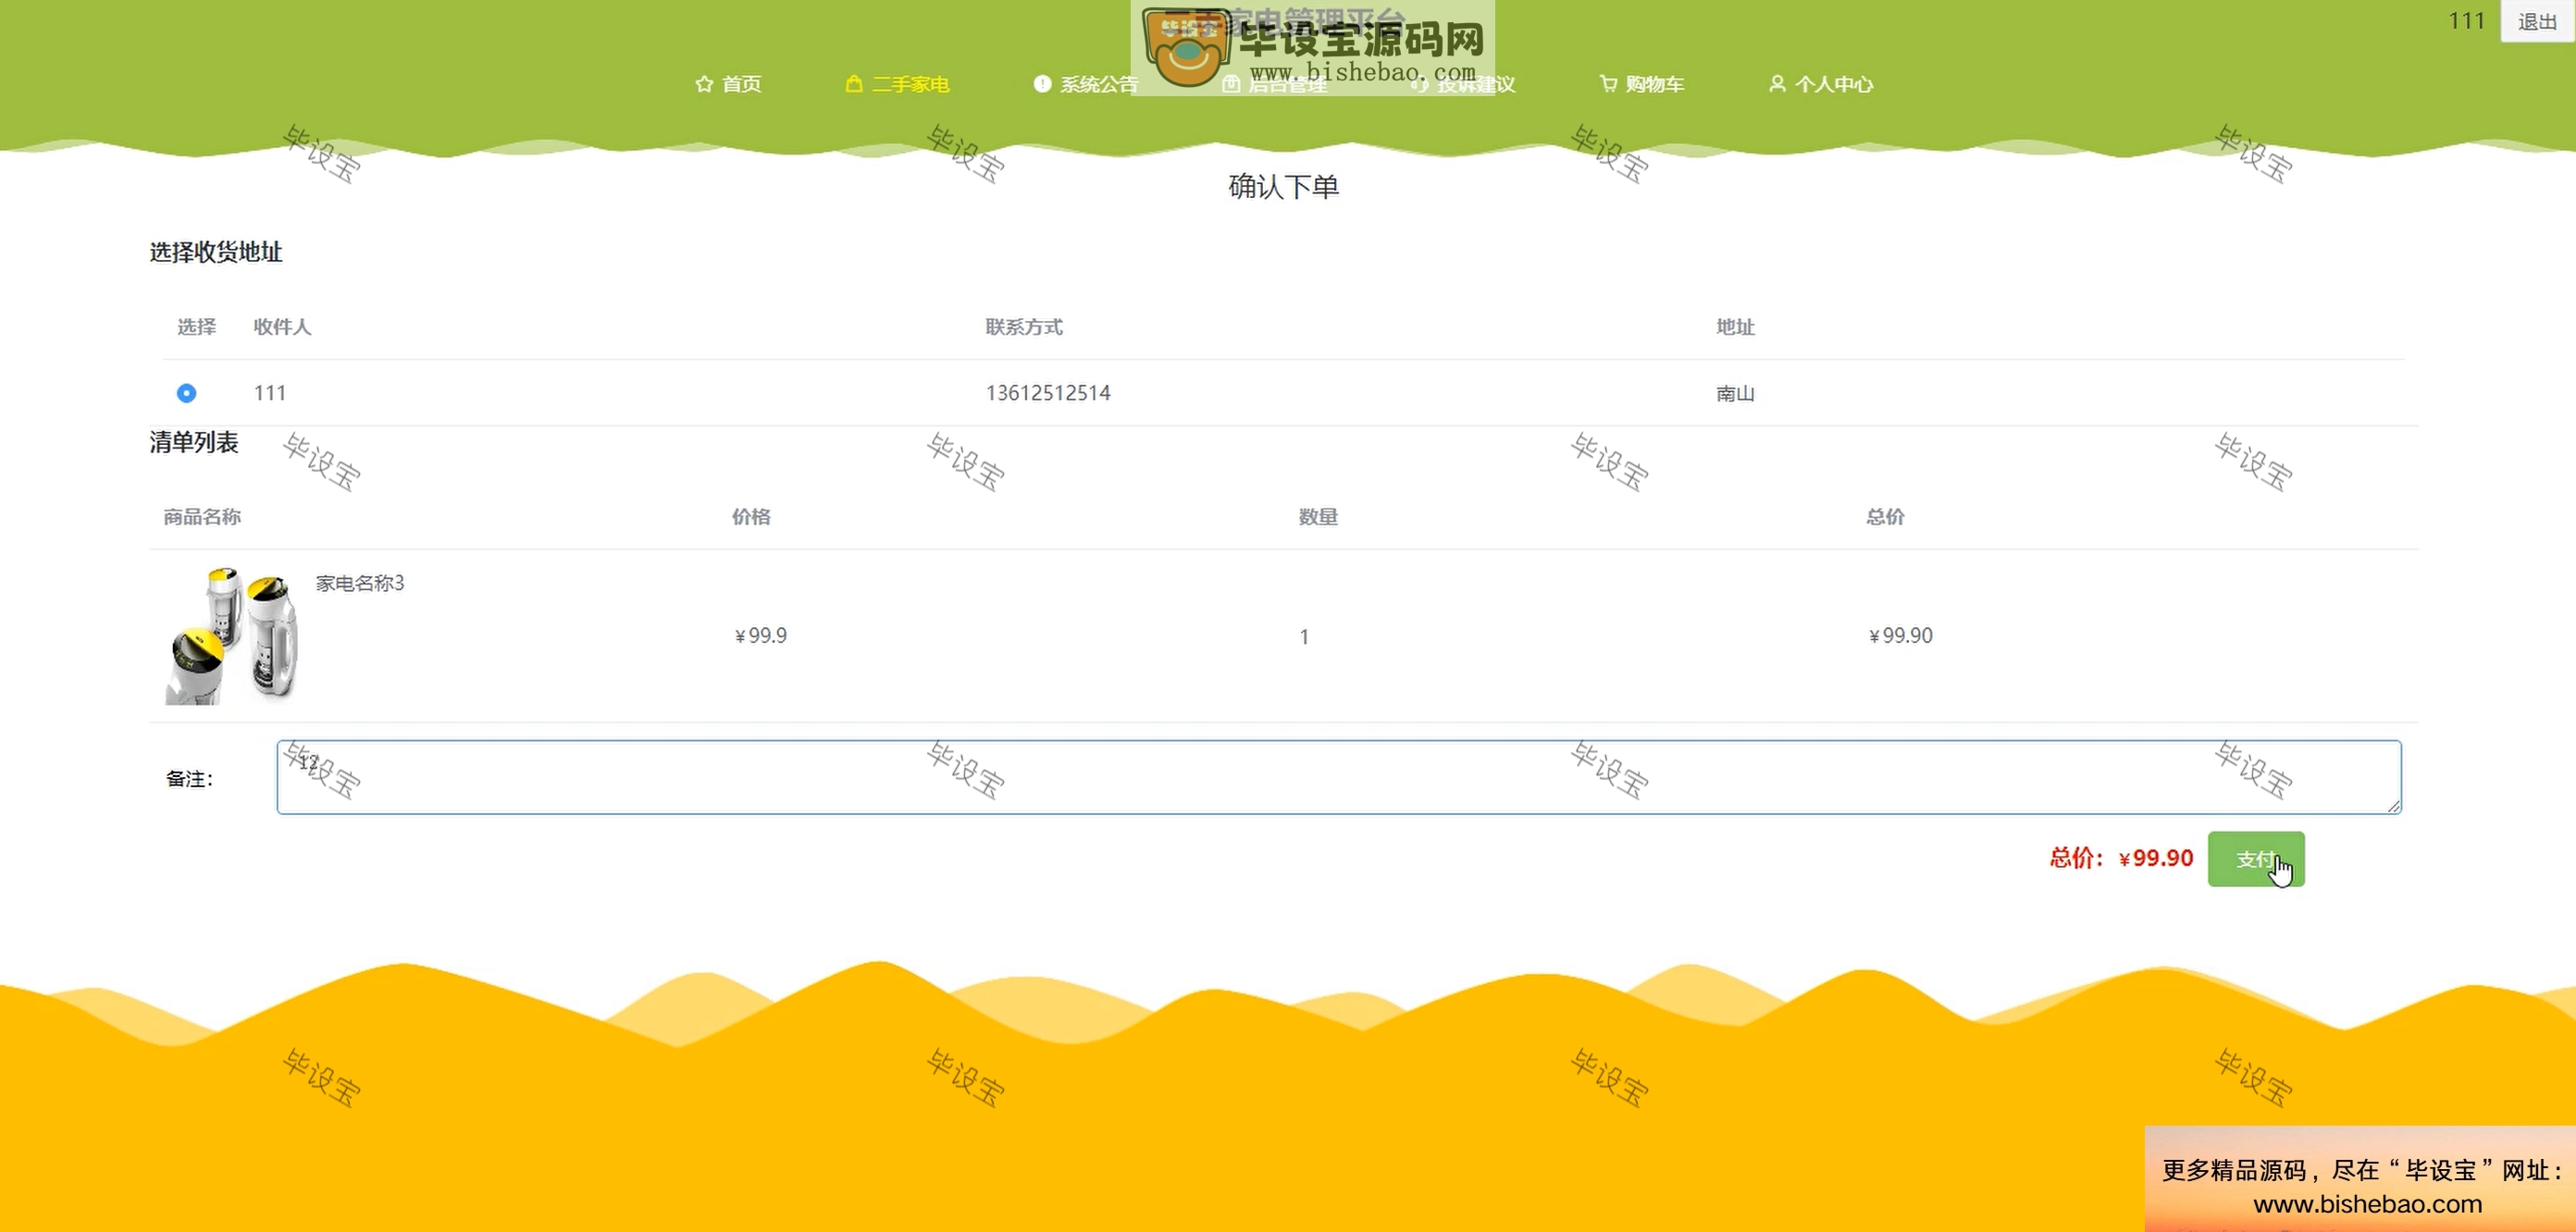Image resolution: width=2576 pixels, height=1232 pixels.
Task: Click the 家电名称3 product thumbnail
Action: coord(231,635)
